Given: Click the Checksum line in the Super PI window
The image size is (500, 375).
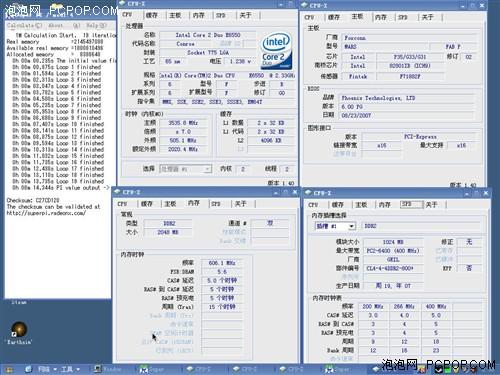Looking at the screenshot, I should click(33, 200).
